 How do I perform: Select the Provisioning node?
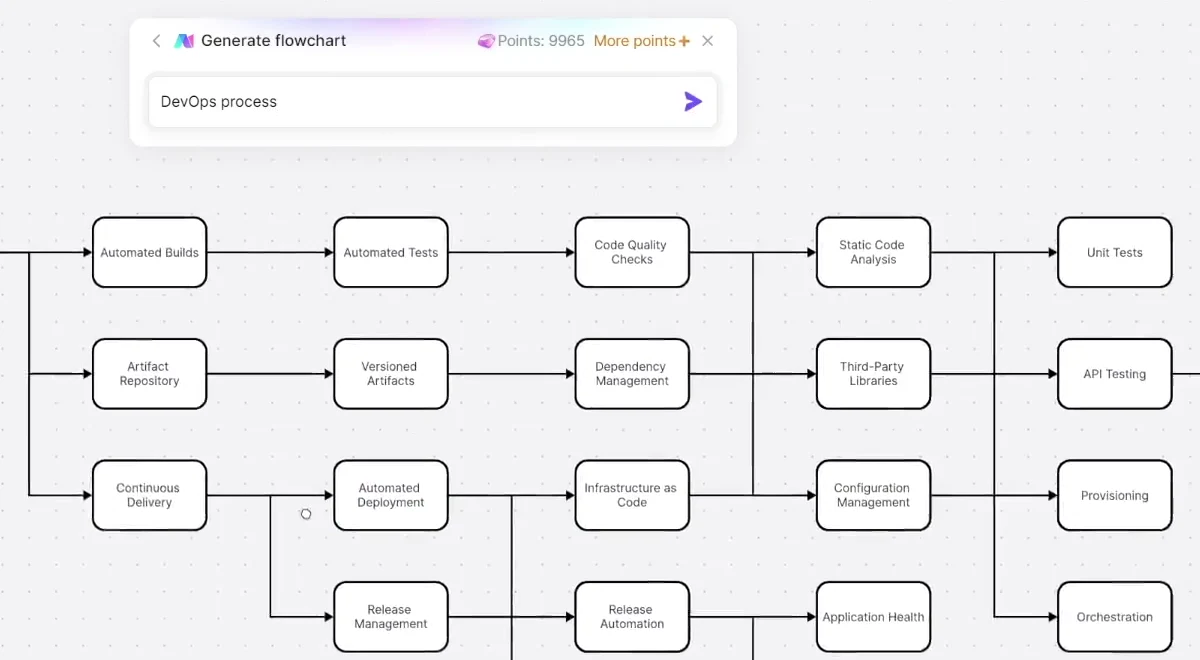(1115, 496)
